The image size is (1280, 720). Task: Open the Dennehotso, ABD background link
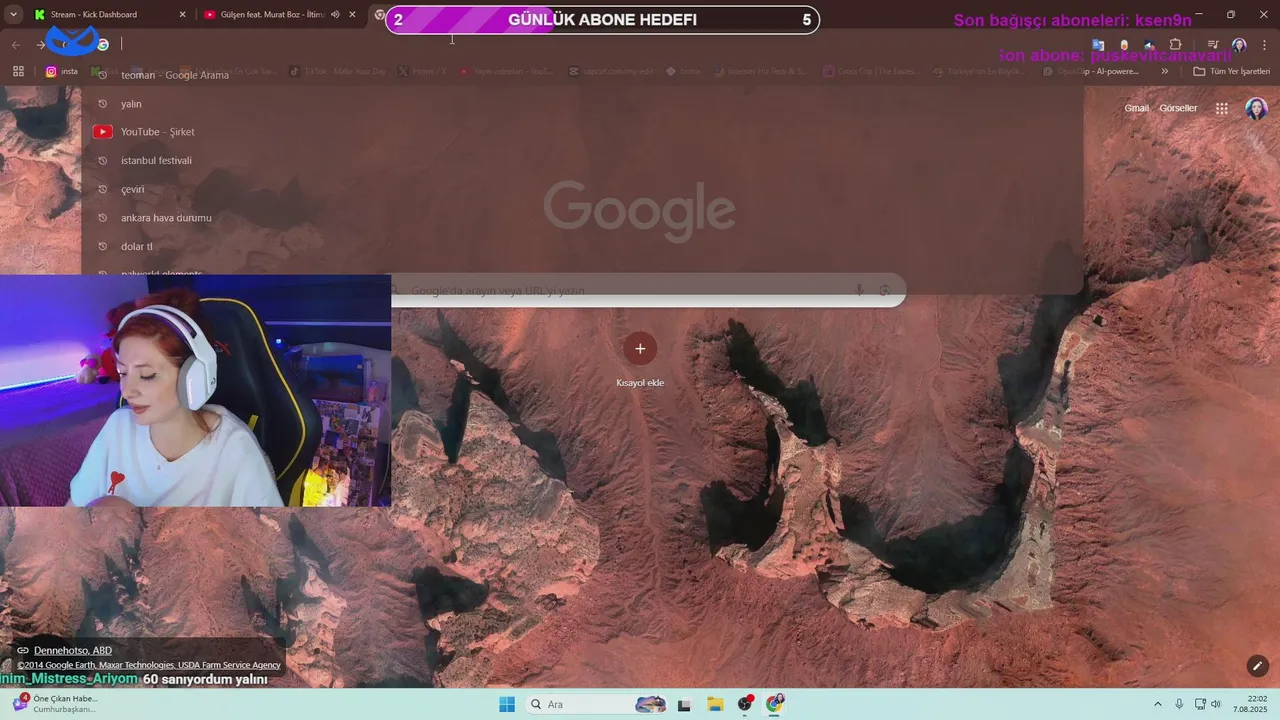click(x=73, y=650)
